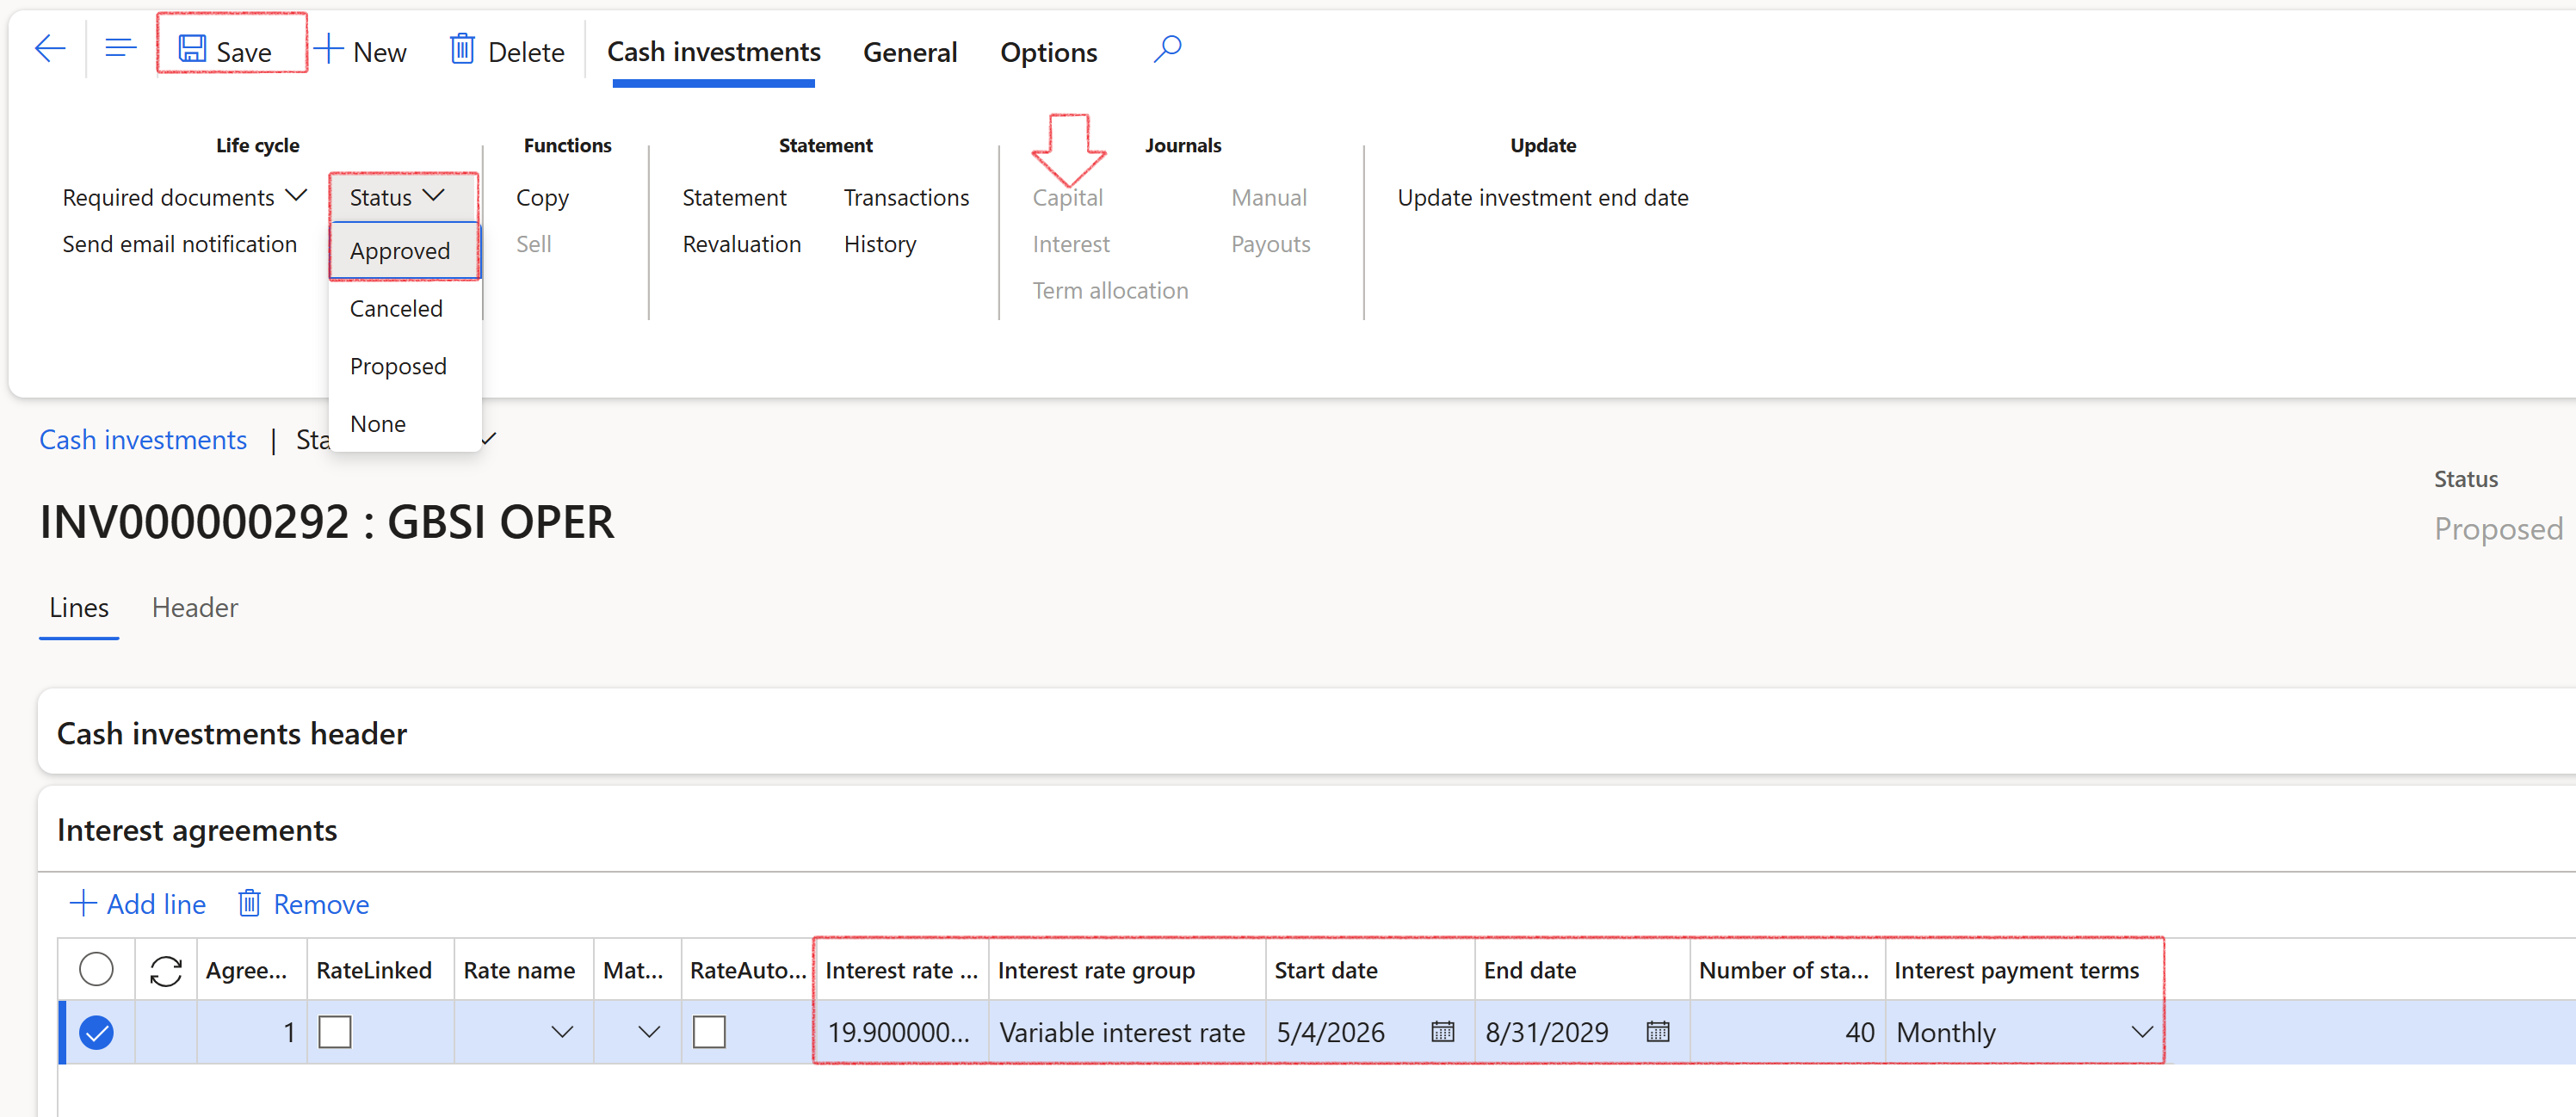
Task: Open the Statement action
Action: (734, 197)
